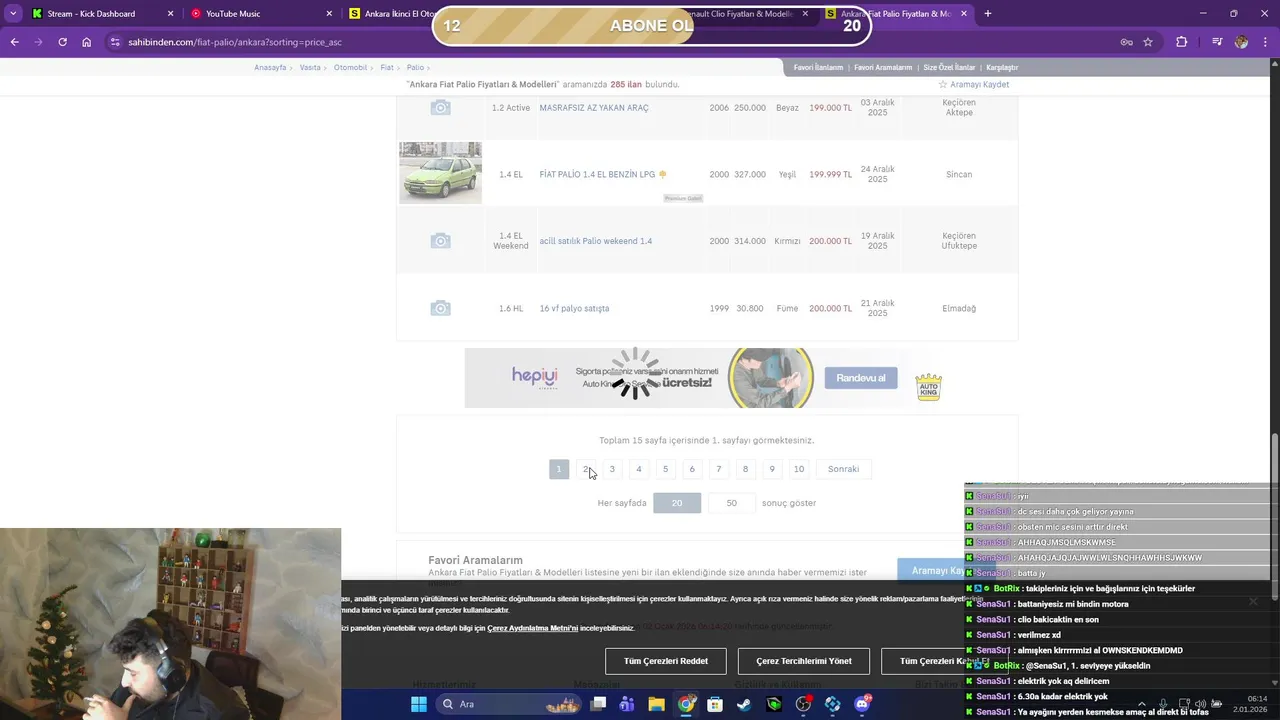Open the Karşılaştır menu item
Viewport: 1280px width, 720px height.
[1002, 67]
